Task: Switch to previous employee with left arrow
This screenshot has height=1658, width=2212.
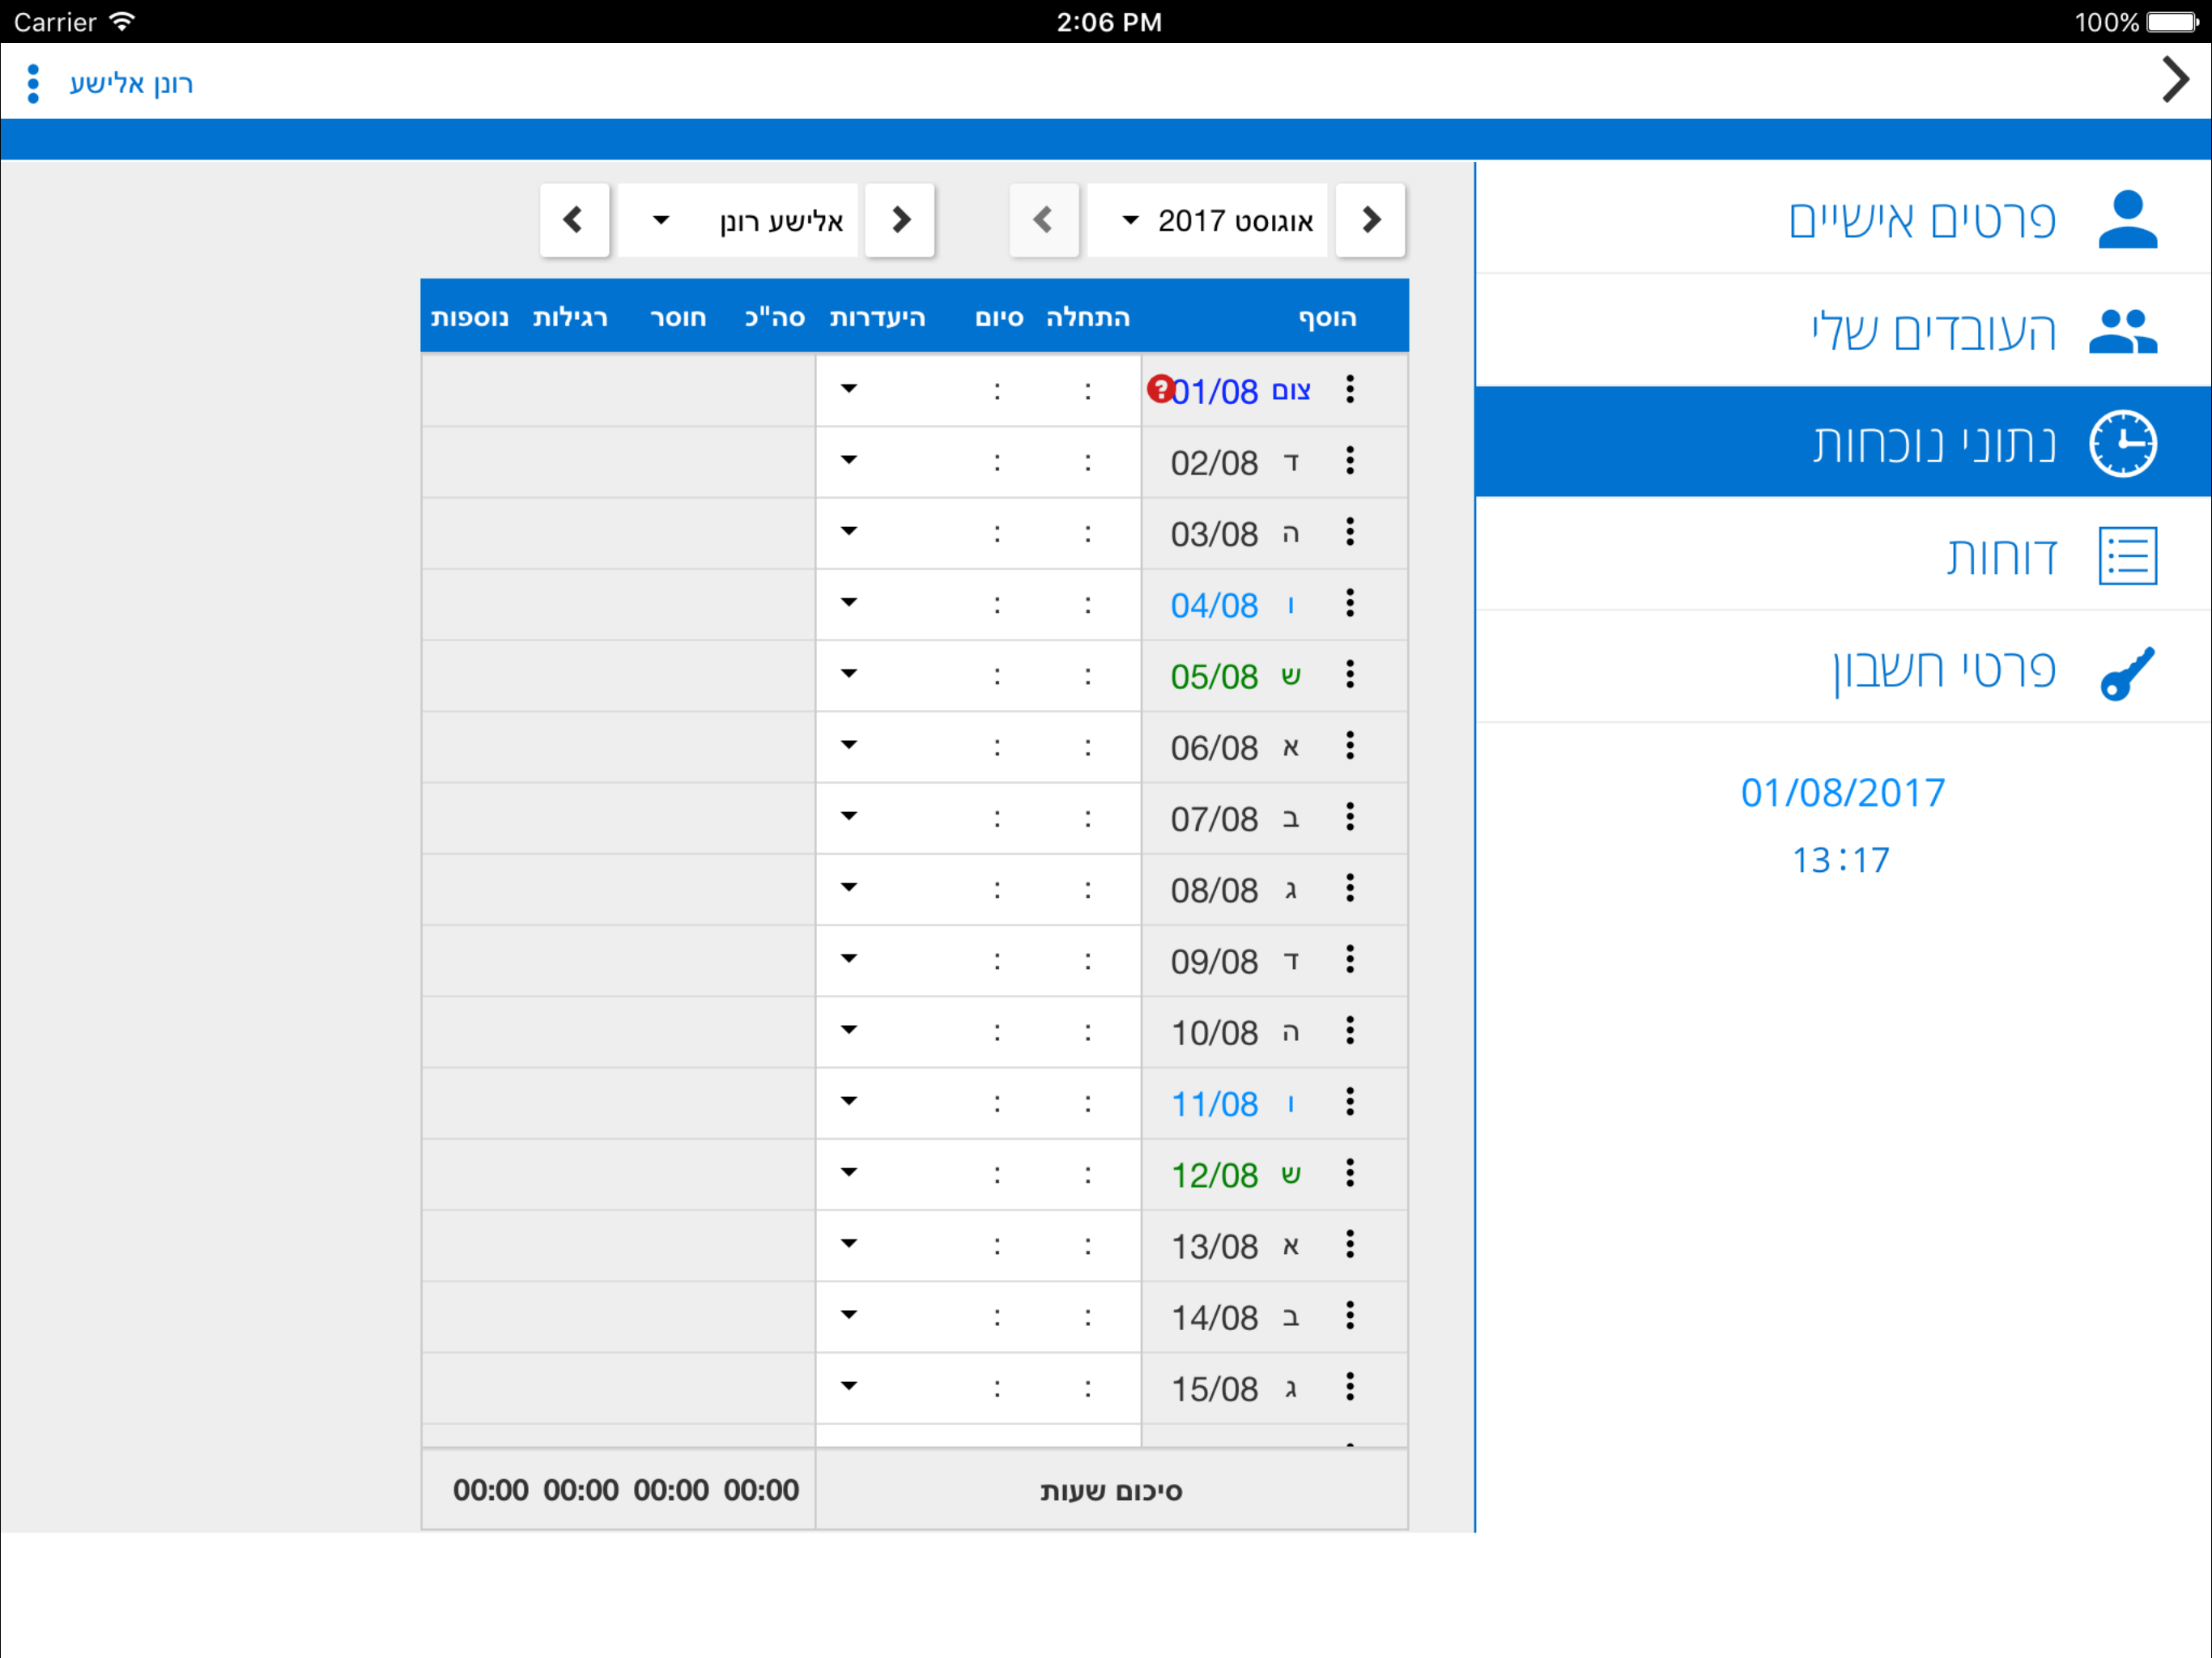Action: (574, 220)
